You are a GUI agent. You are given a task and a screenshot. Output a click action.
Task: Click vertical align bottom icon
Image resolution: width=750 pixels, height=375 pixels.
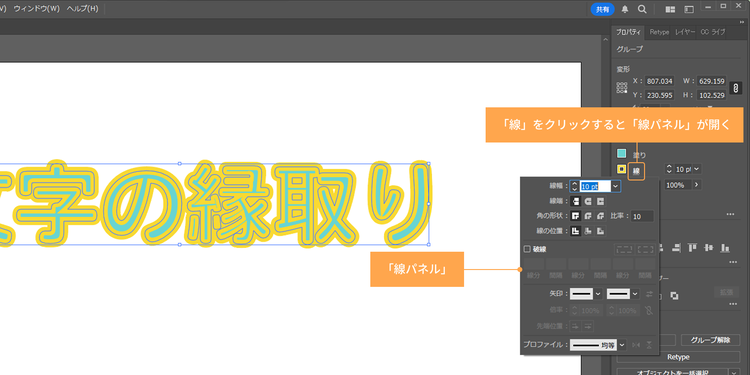click(725, 247)
